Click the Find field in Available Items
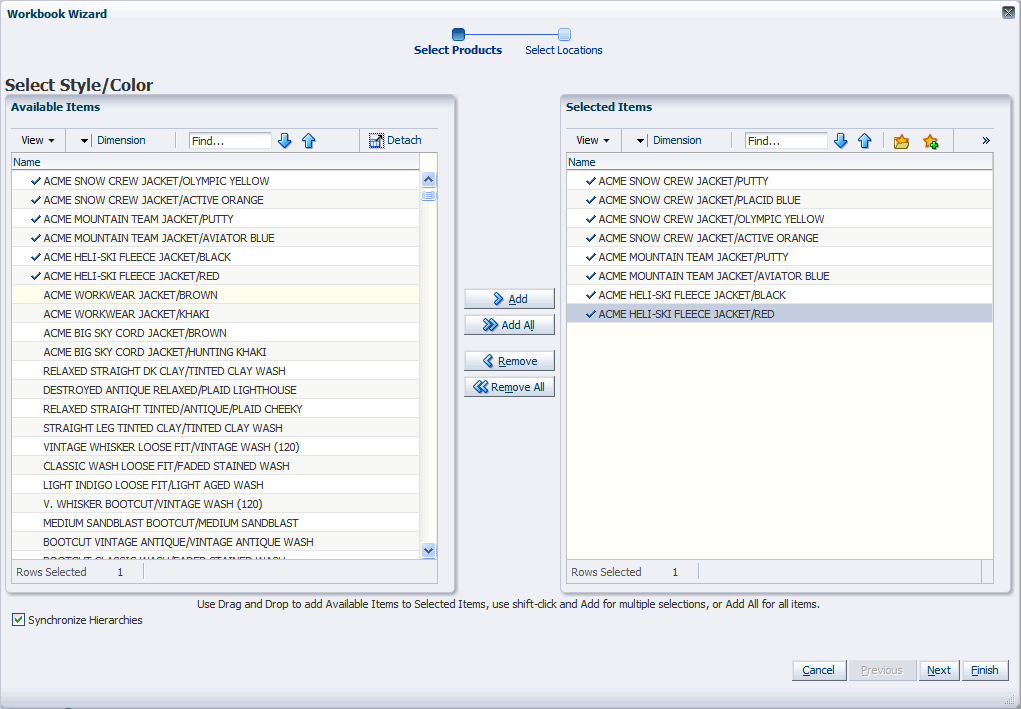Image resolution: width=1021 pixels, height=709 pixels. coord(231,141)
